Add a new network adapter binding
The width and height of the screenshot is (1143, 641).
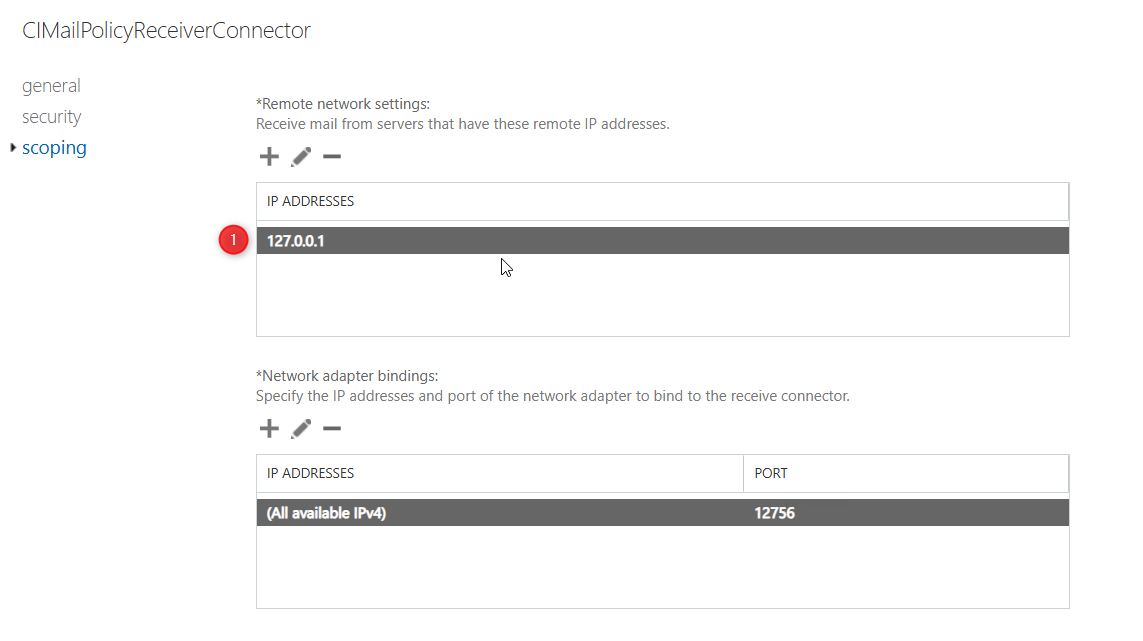click(269, 429)
